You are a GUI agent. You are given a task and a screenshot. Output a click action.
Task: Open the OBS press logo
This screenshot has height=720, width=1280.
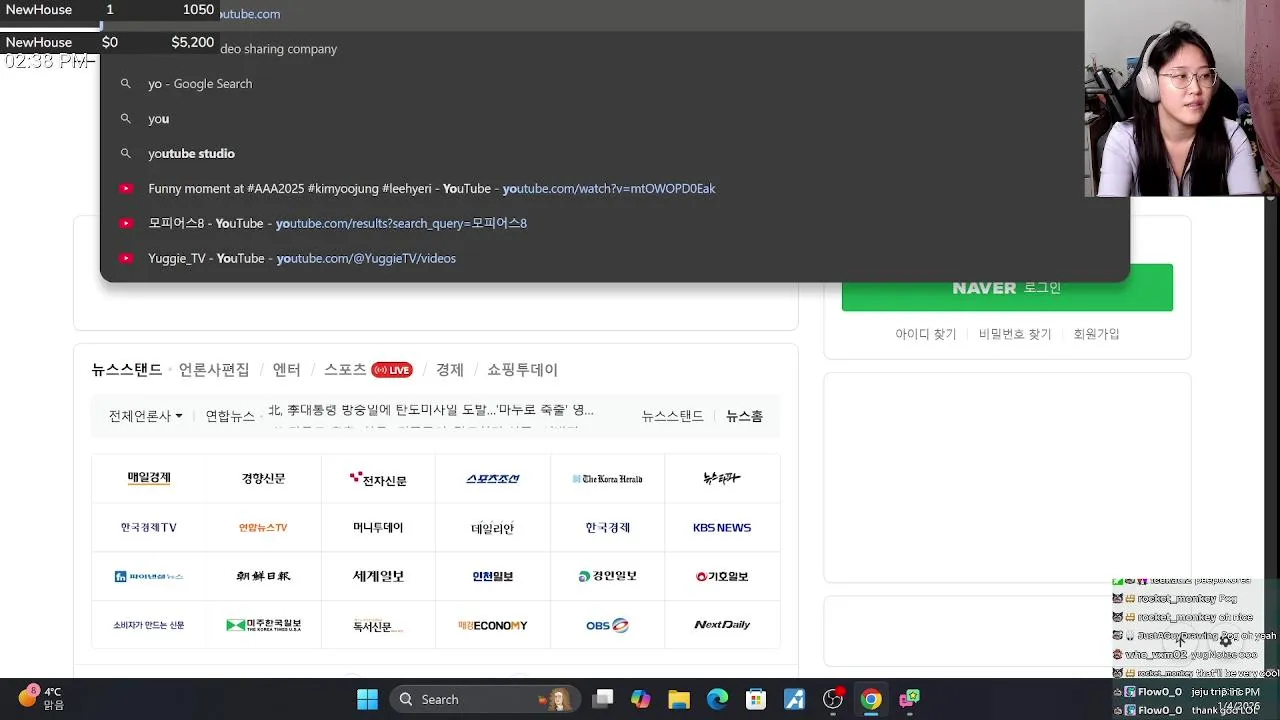[x=607, y=625]
